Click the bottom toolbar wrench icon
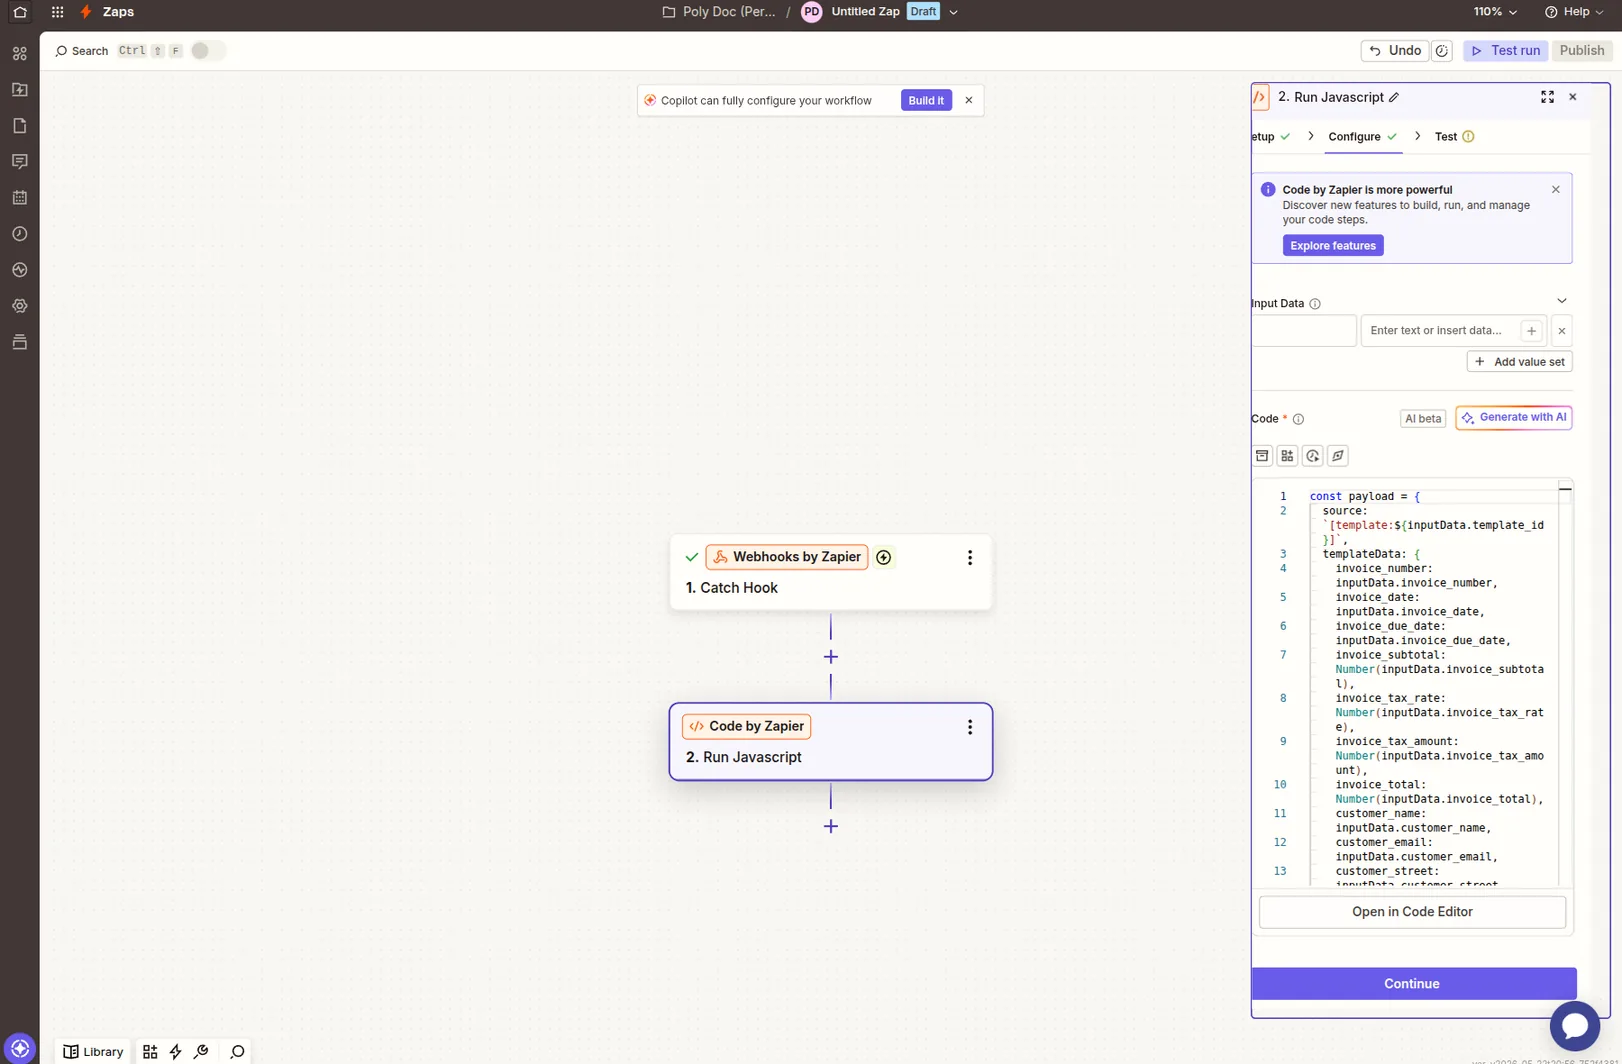The image size is (1622, 1064). point(201,1052)
